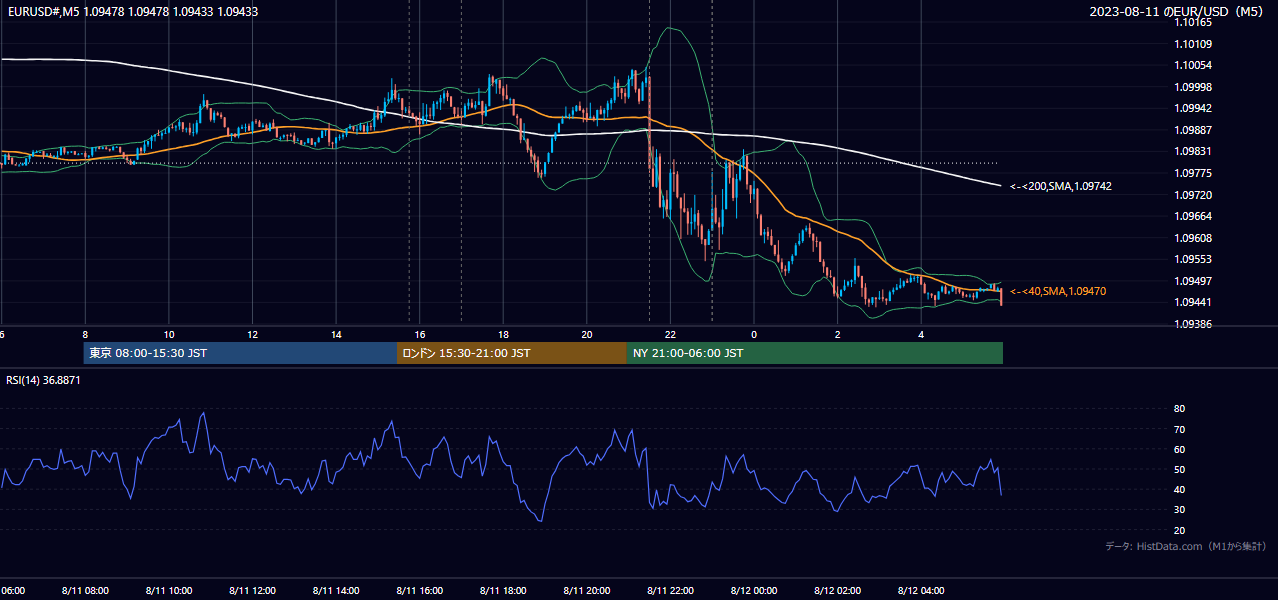Click the RSI scale value 40
The width and height of the screenshot is (1278, 600).
click(1179, 489)
